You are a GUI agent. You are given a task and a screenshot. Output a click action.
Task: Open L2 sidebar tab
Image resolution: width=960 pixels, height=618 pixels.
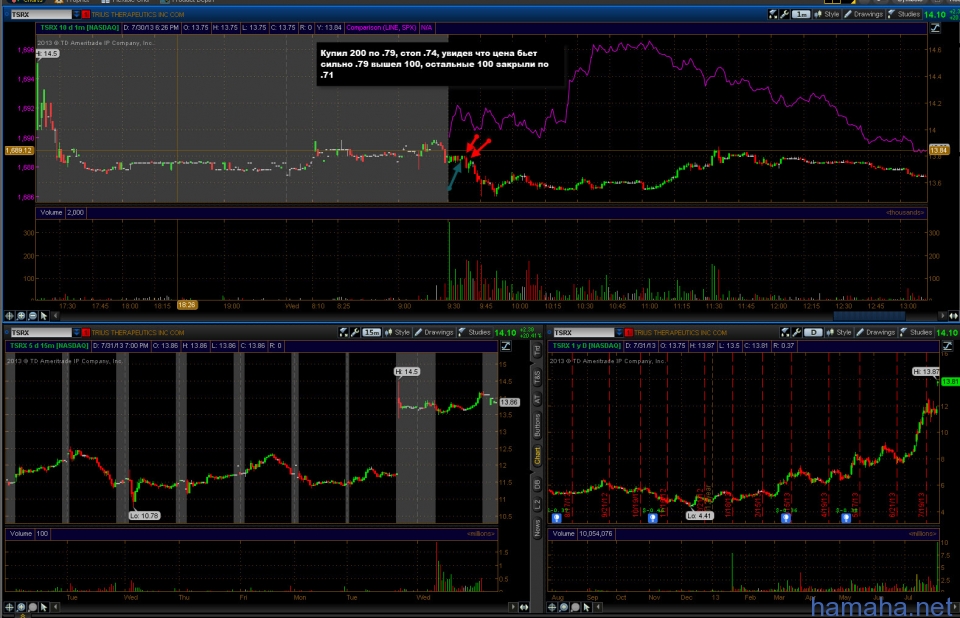click(537, 505)
